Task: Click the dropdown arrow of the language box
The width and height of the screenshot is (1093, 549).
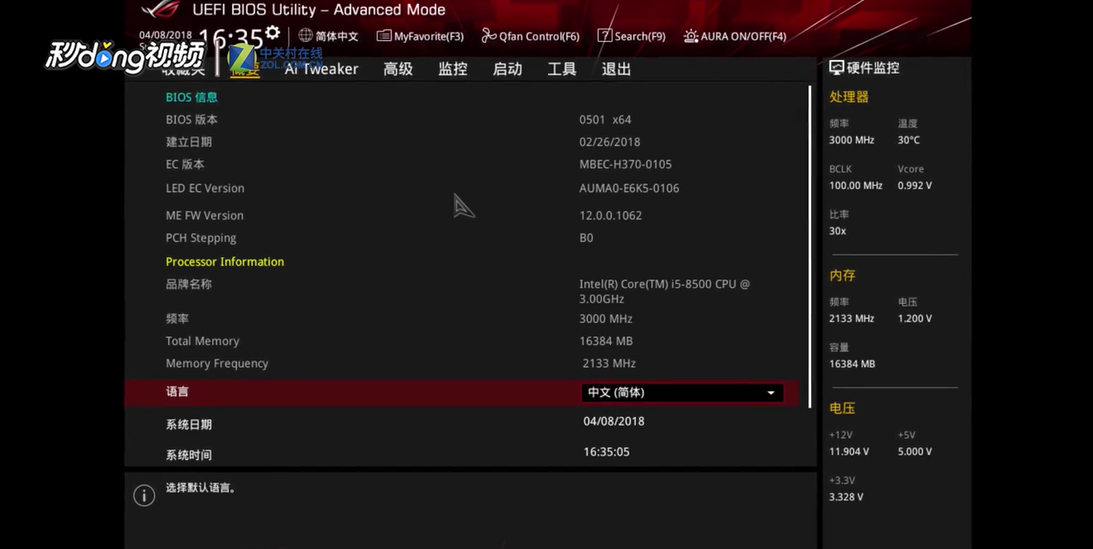Action: click(x=770, y=393)
